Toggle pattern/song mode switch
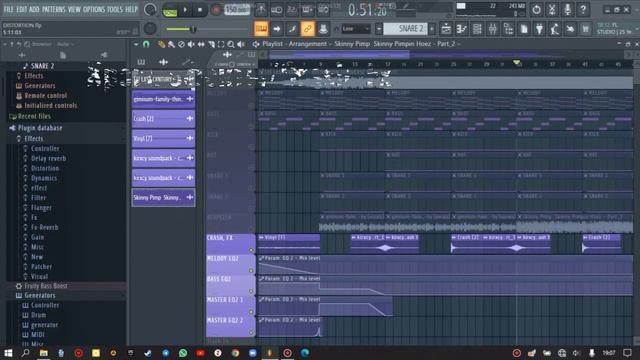 point(170,10)
